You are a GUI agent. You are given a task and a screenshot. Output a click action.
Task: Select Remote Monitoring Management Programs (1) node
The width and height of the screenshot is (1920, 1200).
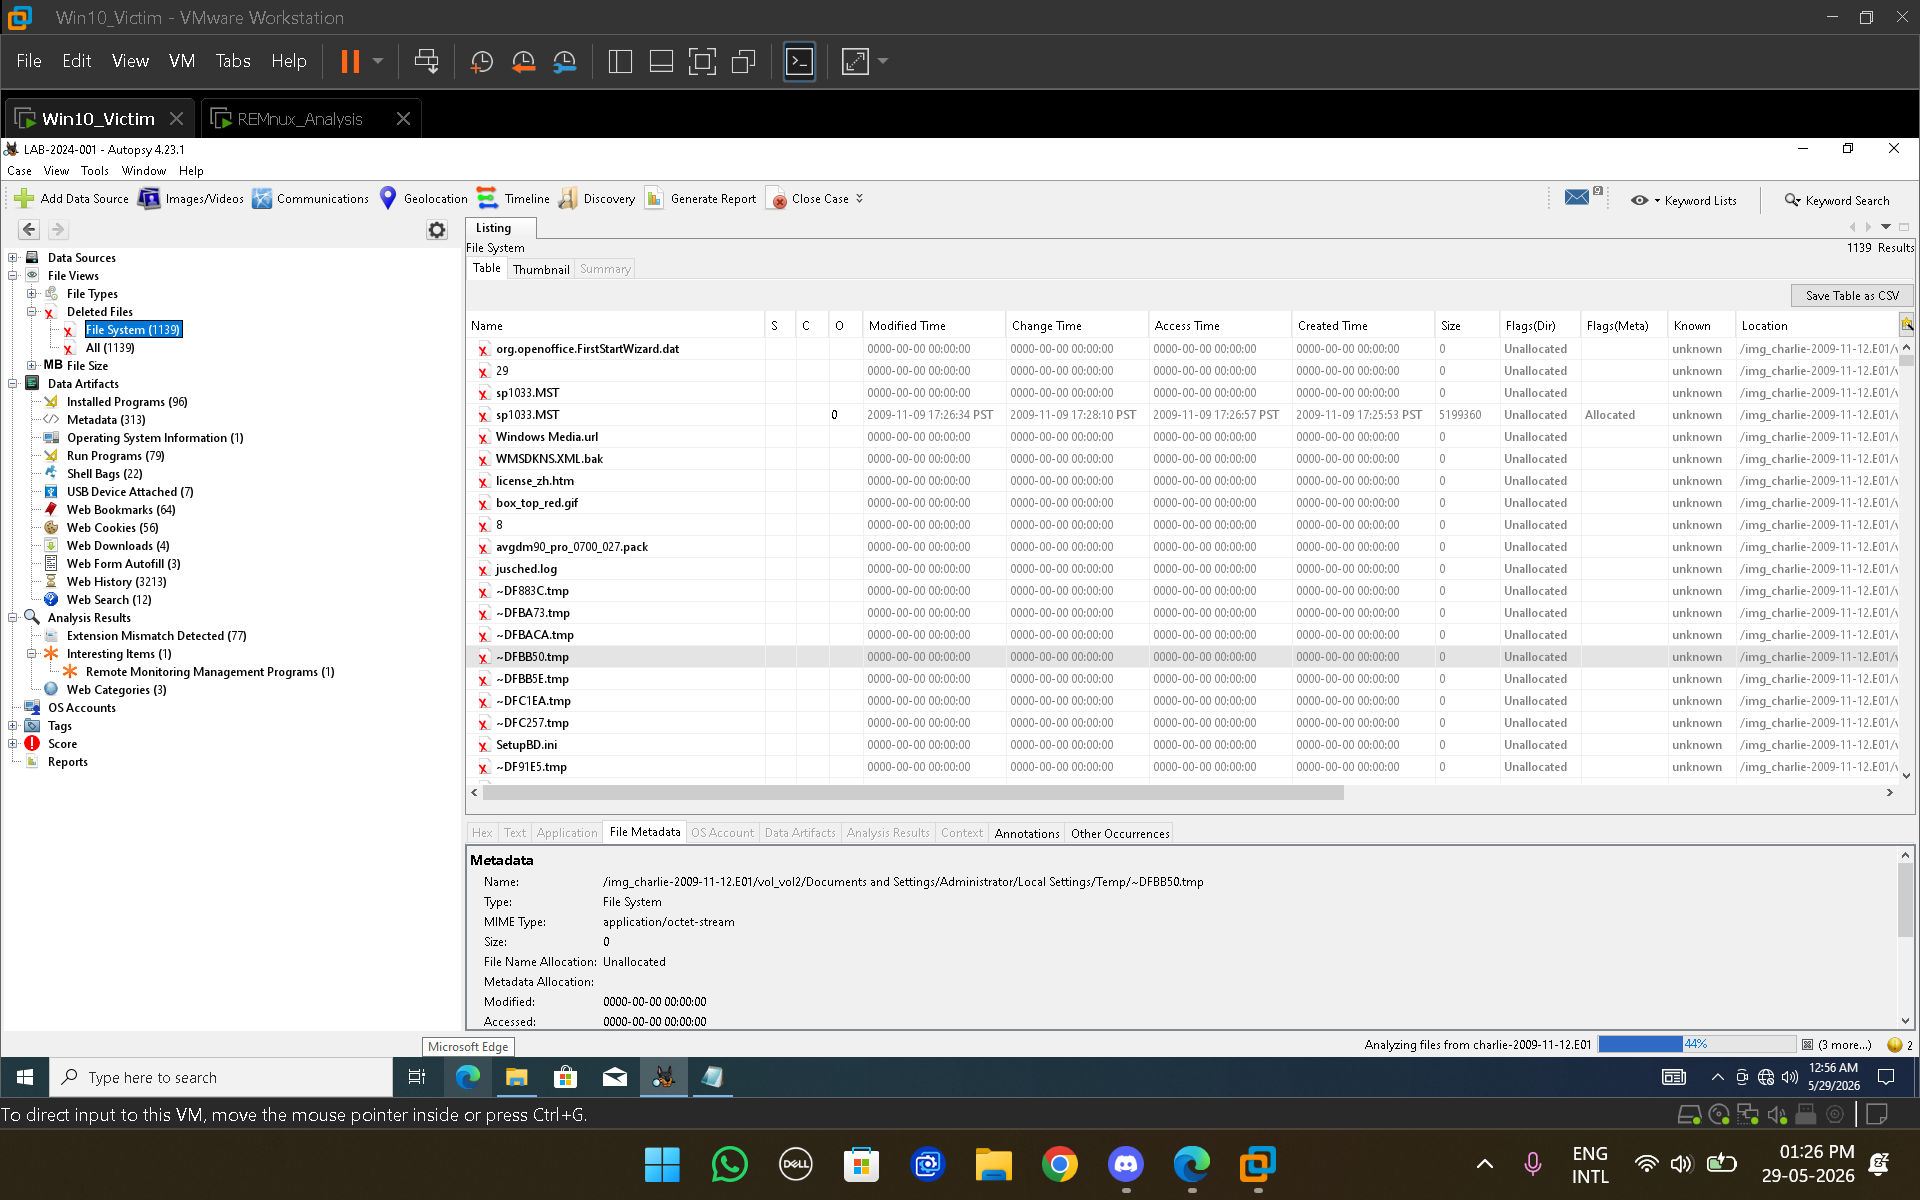[x=210, y=672]
